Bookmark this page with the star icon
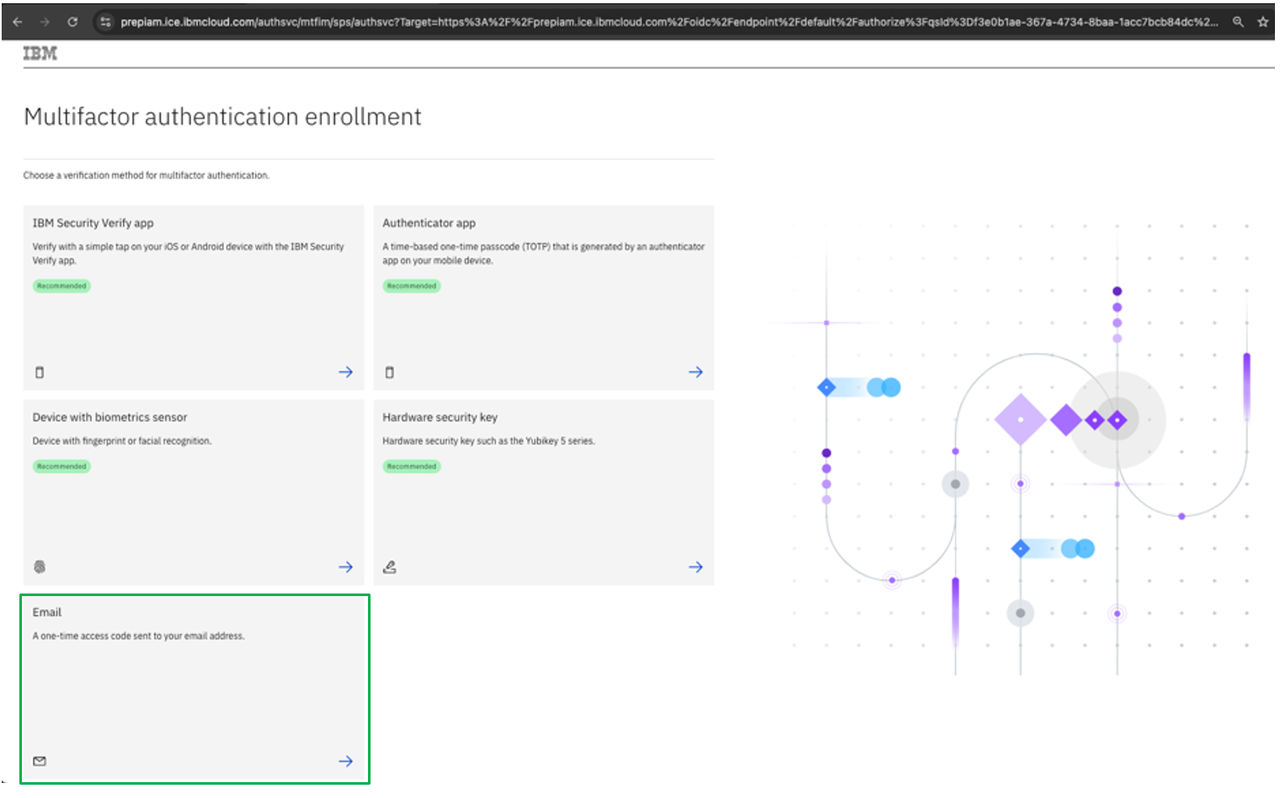 (x=1263, y=21)
